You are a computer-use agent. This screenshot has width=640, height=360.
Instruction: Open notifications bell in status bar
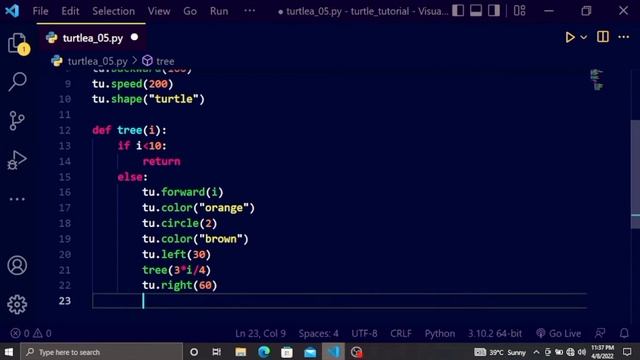(624, 333)
